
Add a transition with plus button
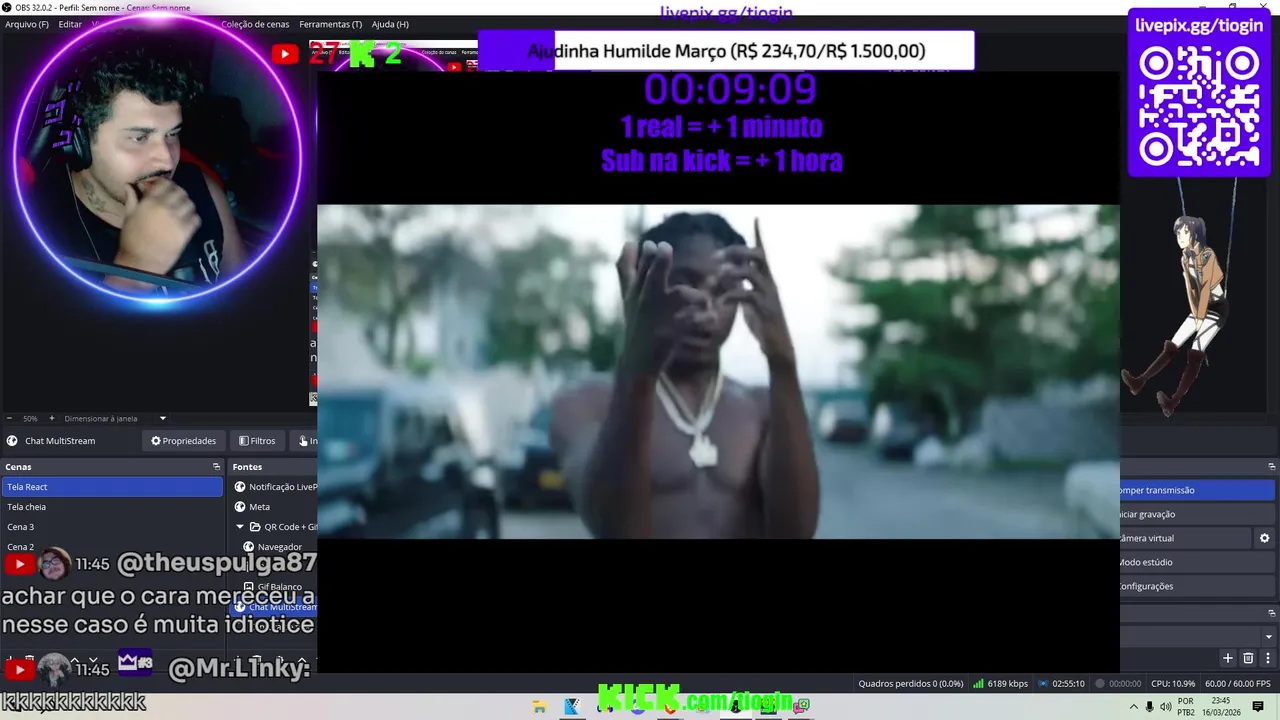(1228, 658)
